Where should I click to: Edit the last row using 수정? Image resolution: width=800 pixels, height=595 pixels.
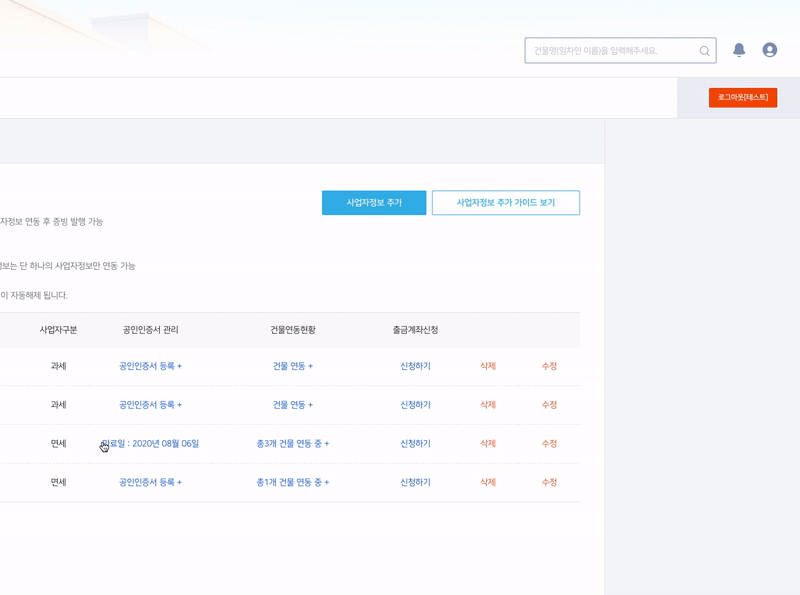[549, 482]
